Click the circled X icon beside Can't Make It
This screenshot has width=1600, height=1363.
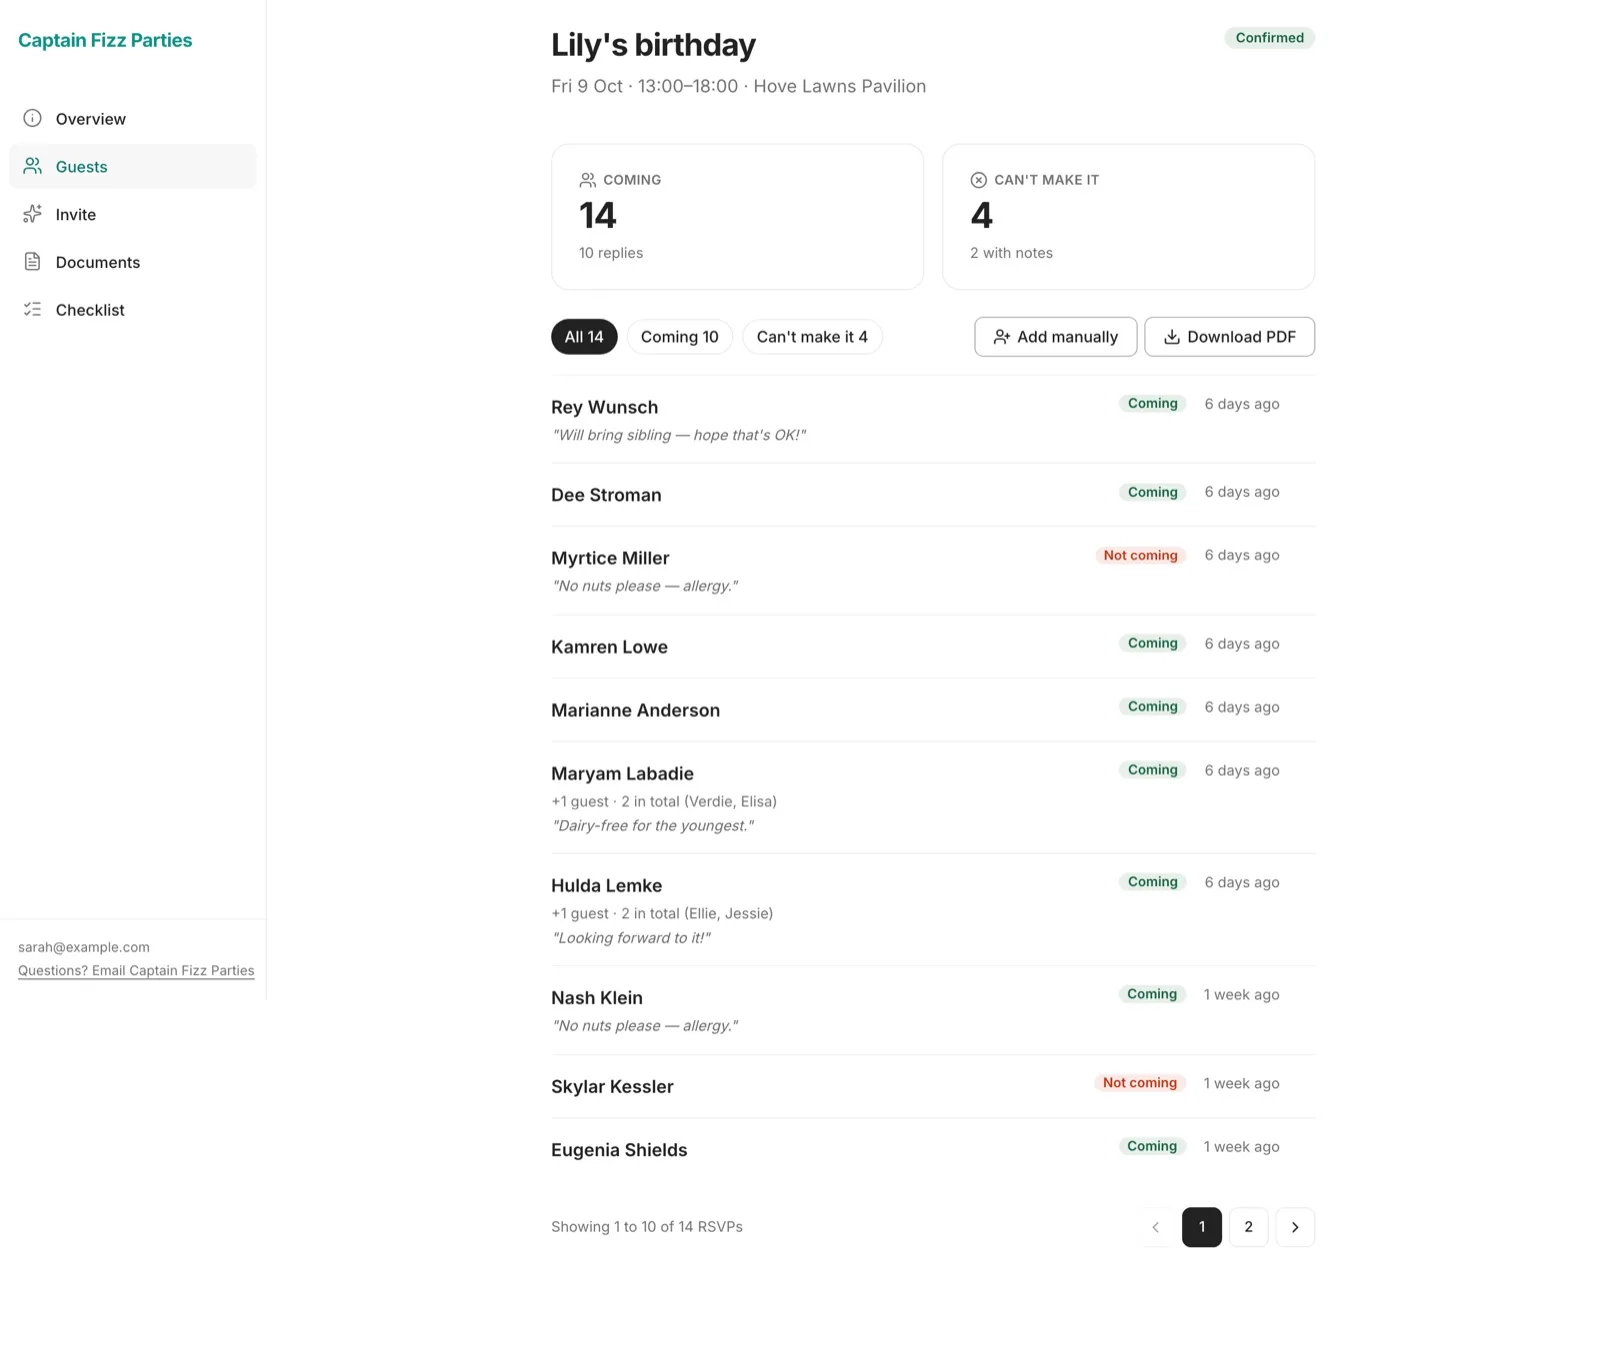click(x=978, y=180)
